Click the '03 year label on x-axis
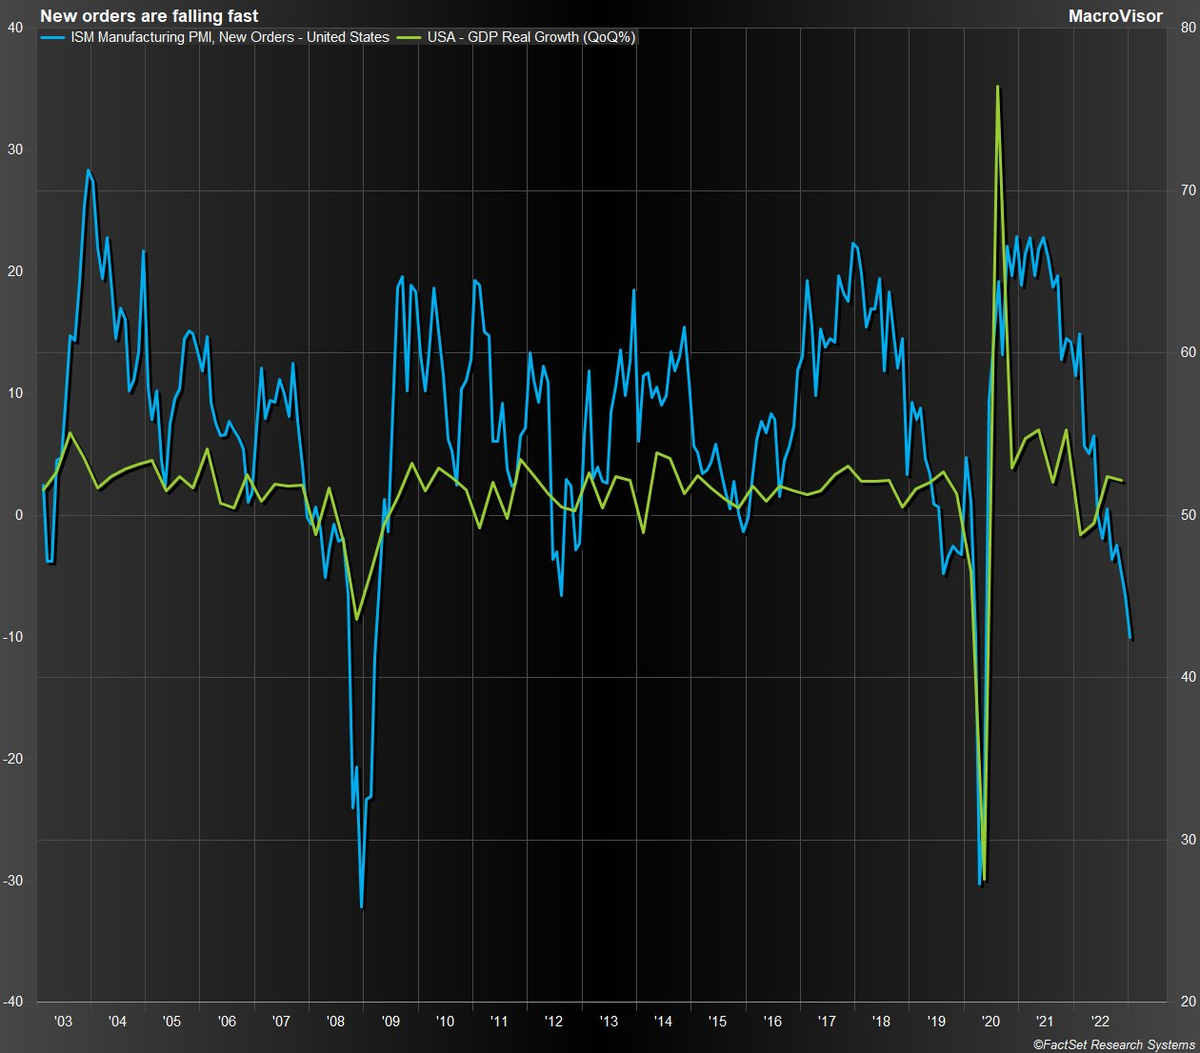 [62, 1020]
